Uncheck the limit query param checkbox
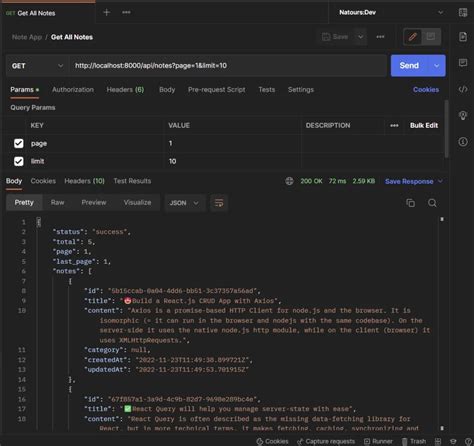This screenshot has width=474, height=446. (x=19, y=161)
